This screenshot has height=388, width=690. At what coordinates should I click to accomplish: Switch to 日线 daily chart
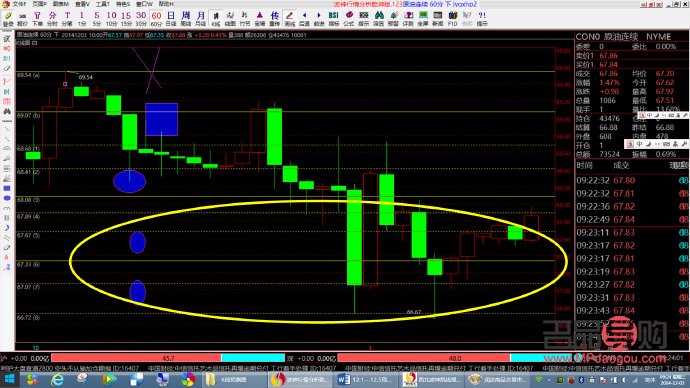(x=171, y=18)
